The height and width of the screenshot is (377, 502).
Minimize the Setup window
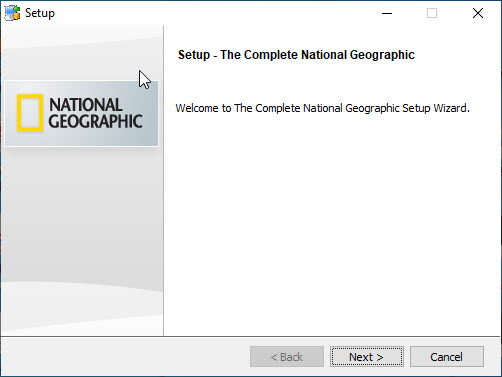pyautogui.click(x=387, y=13)
